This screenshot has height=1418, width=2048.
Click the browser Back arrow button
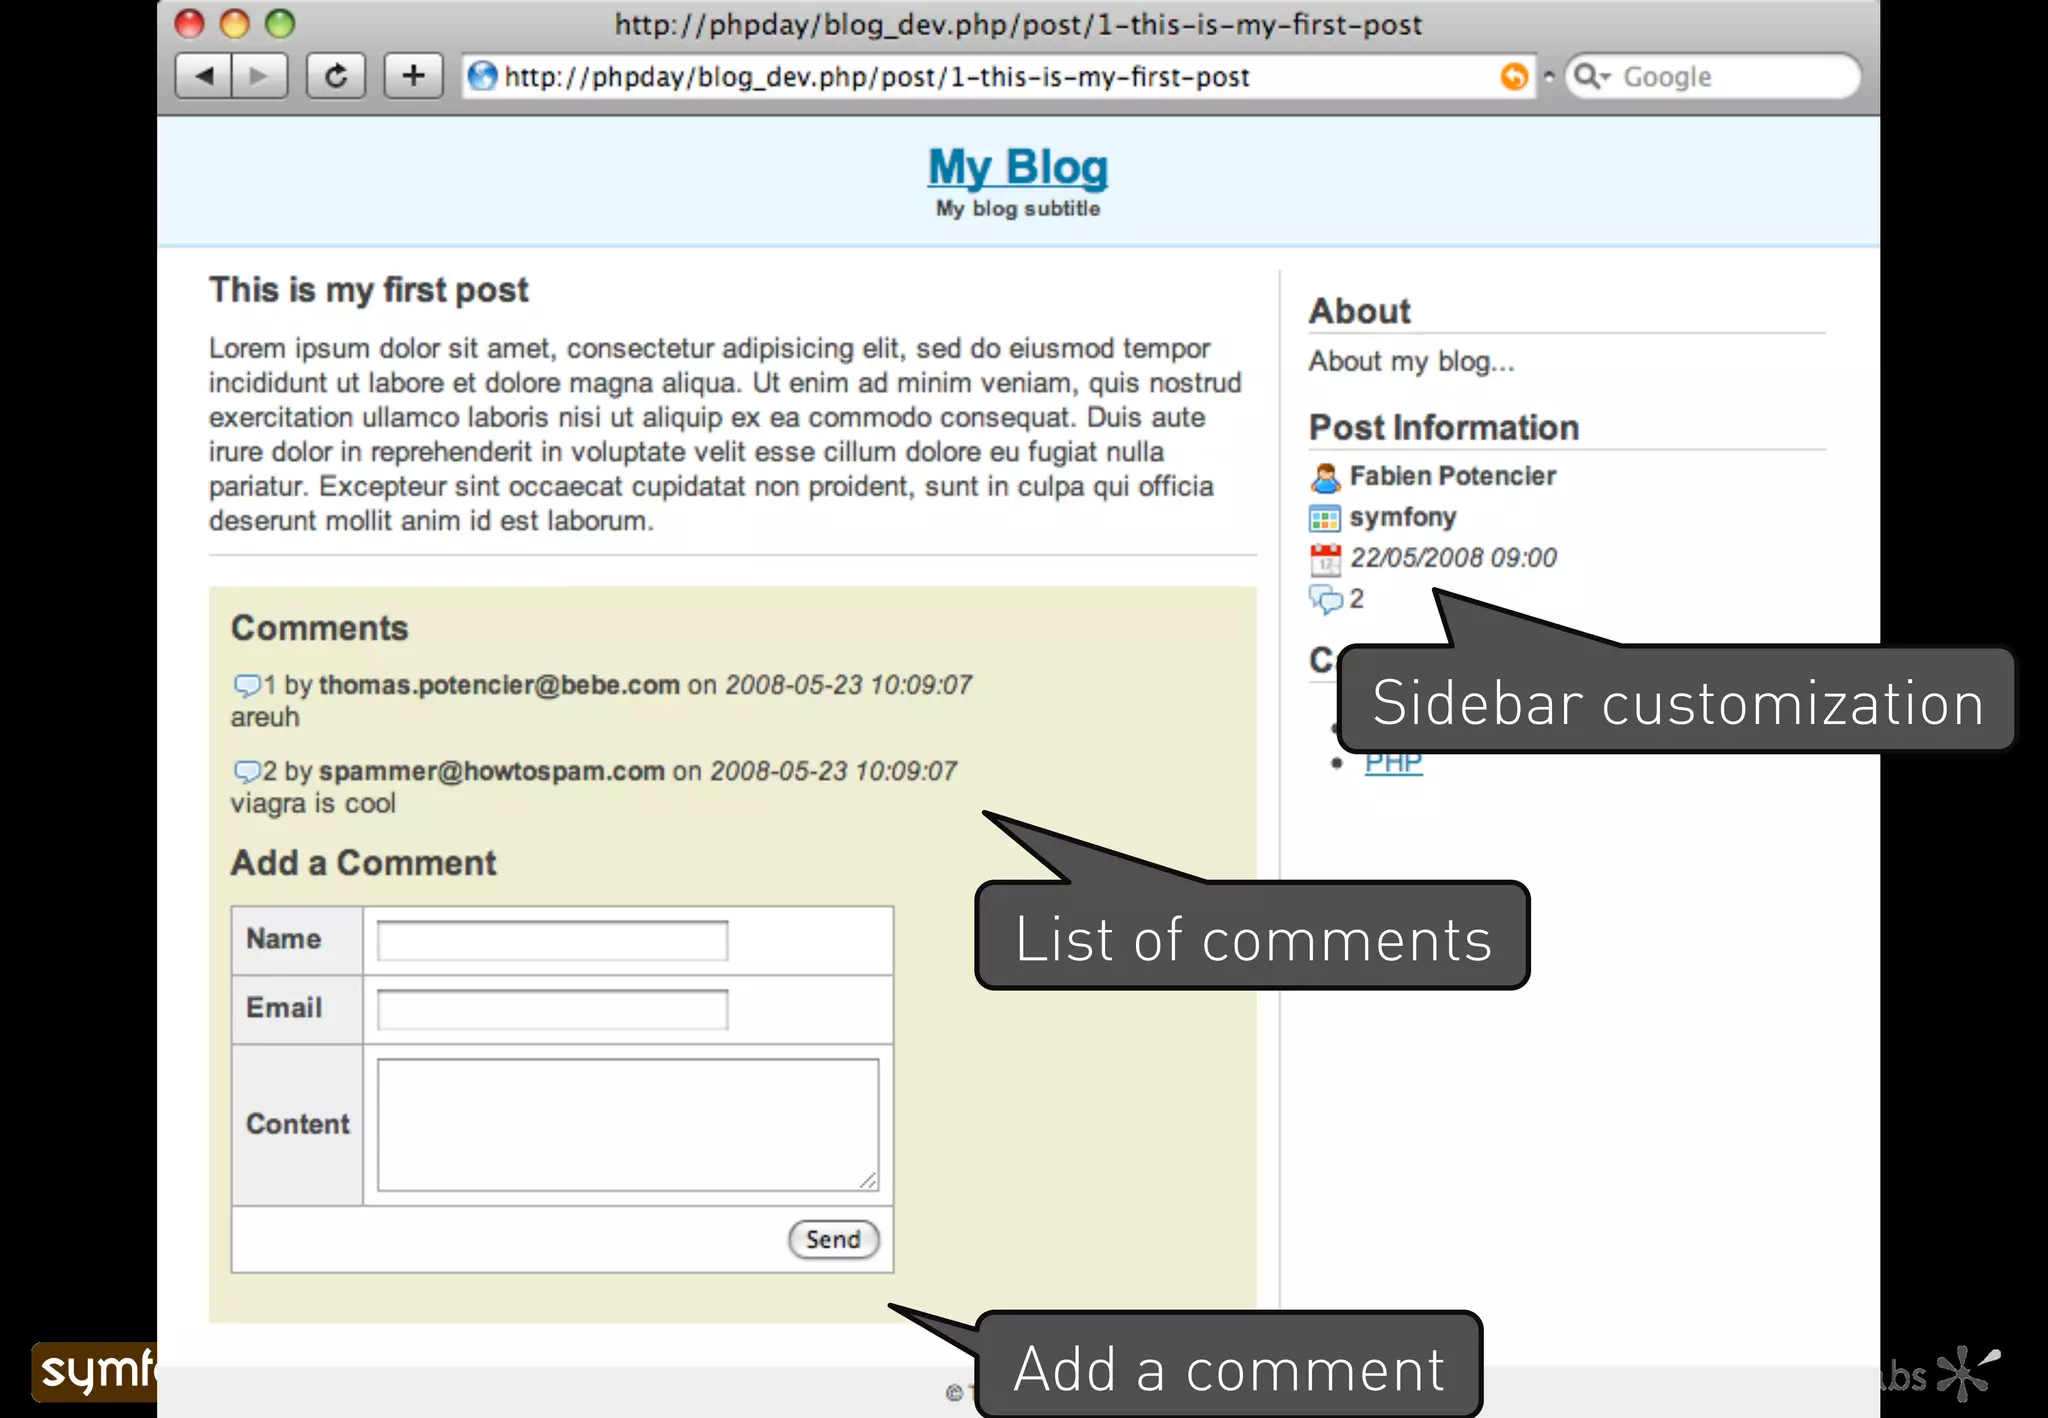coord(204,76)
